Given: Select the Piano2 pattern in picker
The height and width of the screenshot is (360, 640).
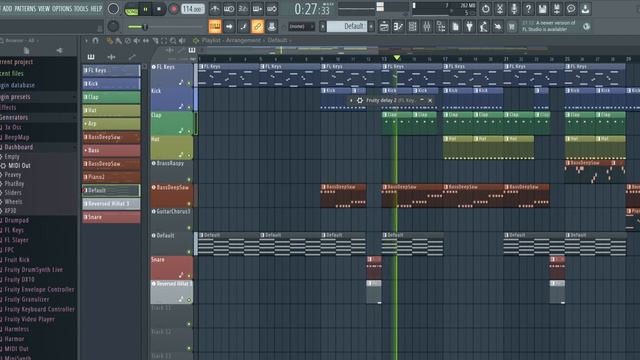Looking at the screenshot, I should coord(111,177).
